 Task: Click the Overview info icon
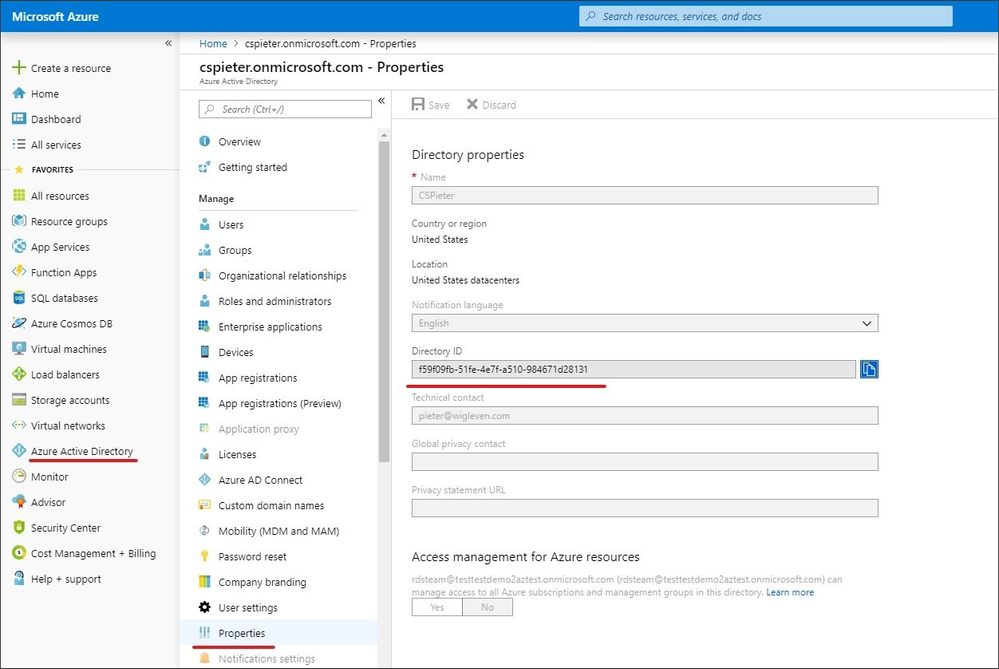tap(205, 141)
